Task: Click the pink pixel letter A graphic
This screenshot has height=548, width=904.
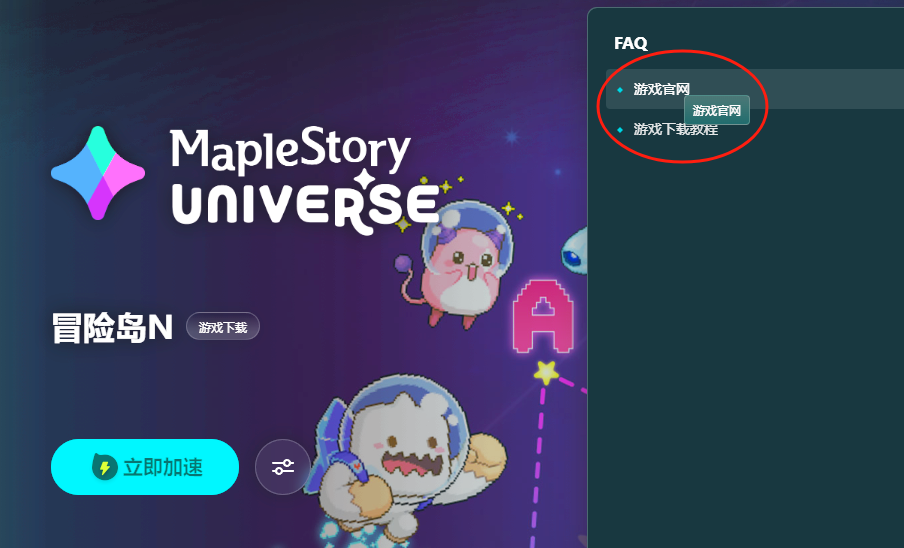Action: pyautogui.click(x=543, y=316)
